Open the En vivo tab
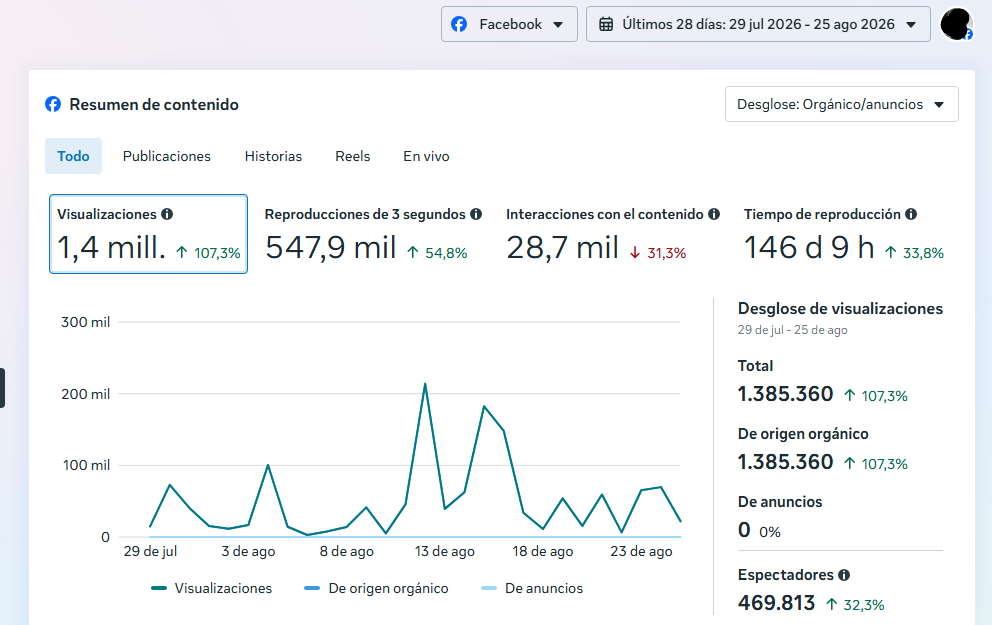Image resolution: width=992 pixels, height=625 pixels. click(x=426, y=156)
